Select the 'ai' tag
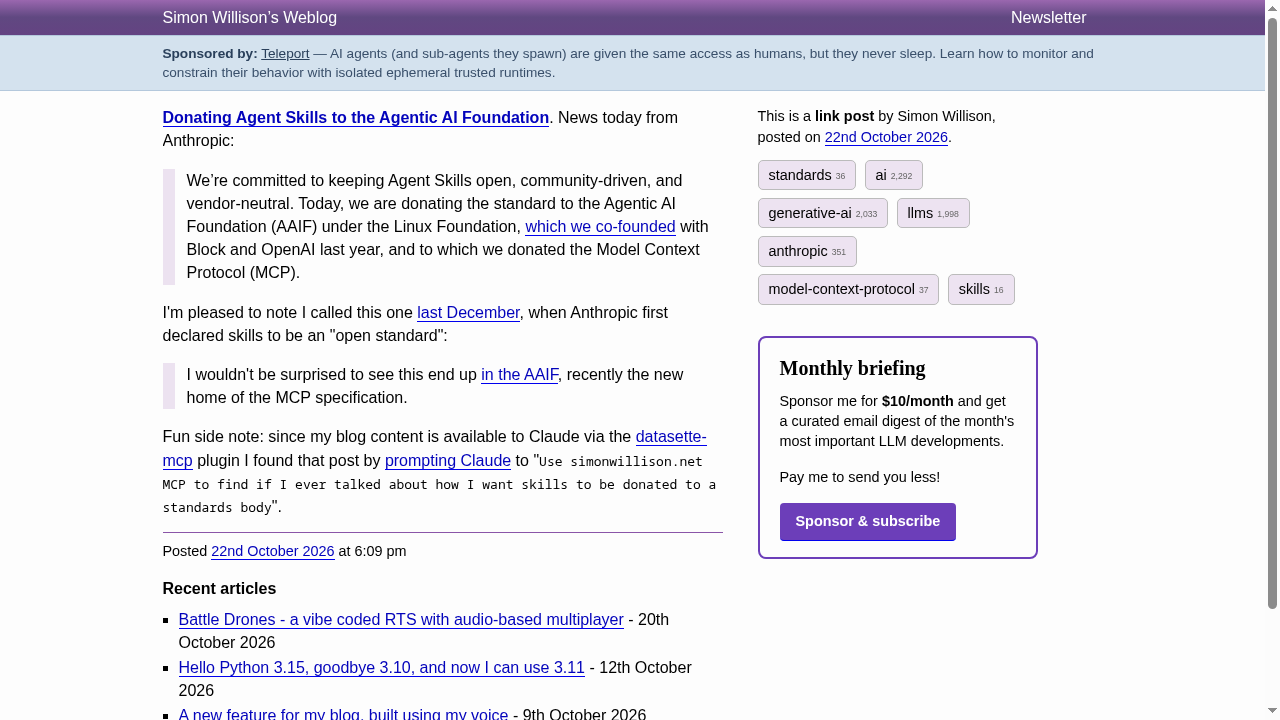Viewport: 1280px width, 720px height. pos(894,175)
